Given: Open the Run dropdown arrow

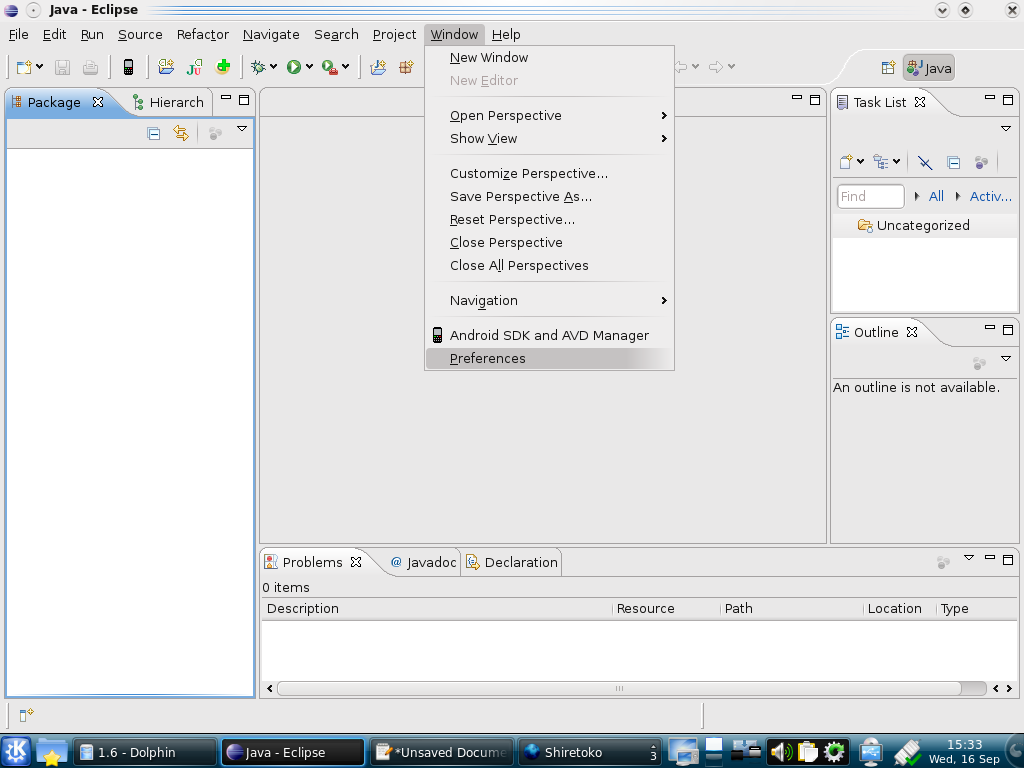Looking at the screenshot, I should pyautogui.click(x=310, y=67).
